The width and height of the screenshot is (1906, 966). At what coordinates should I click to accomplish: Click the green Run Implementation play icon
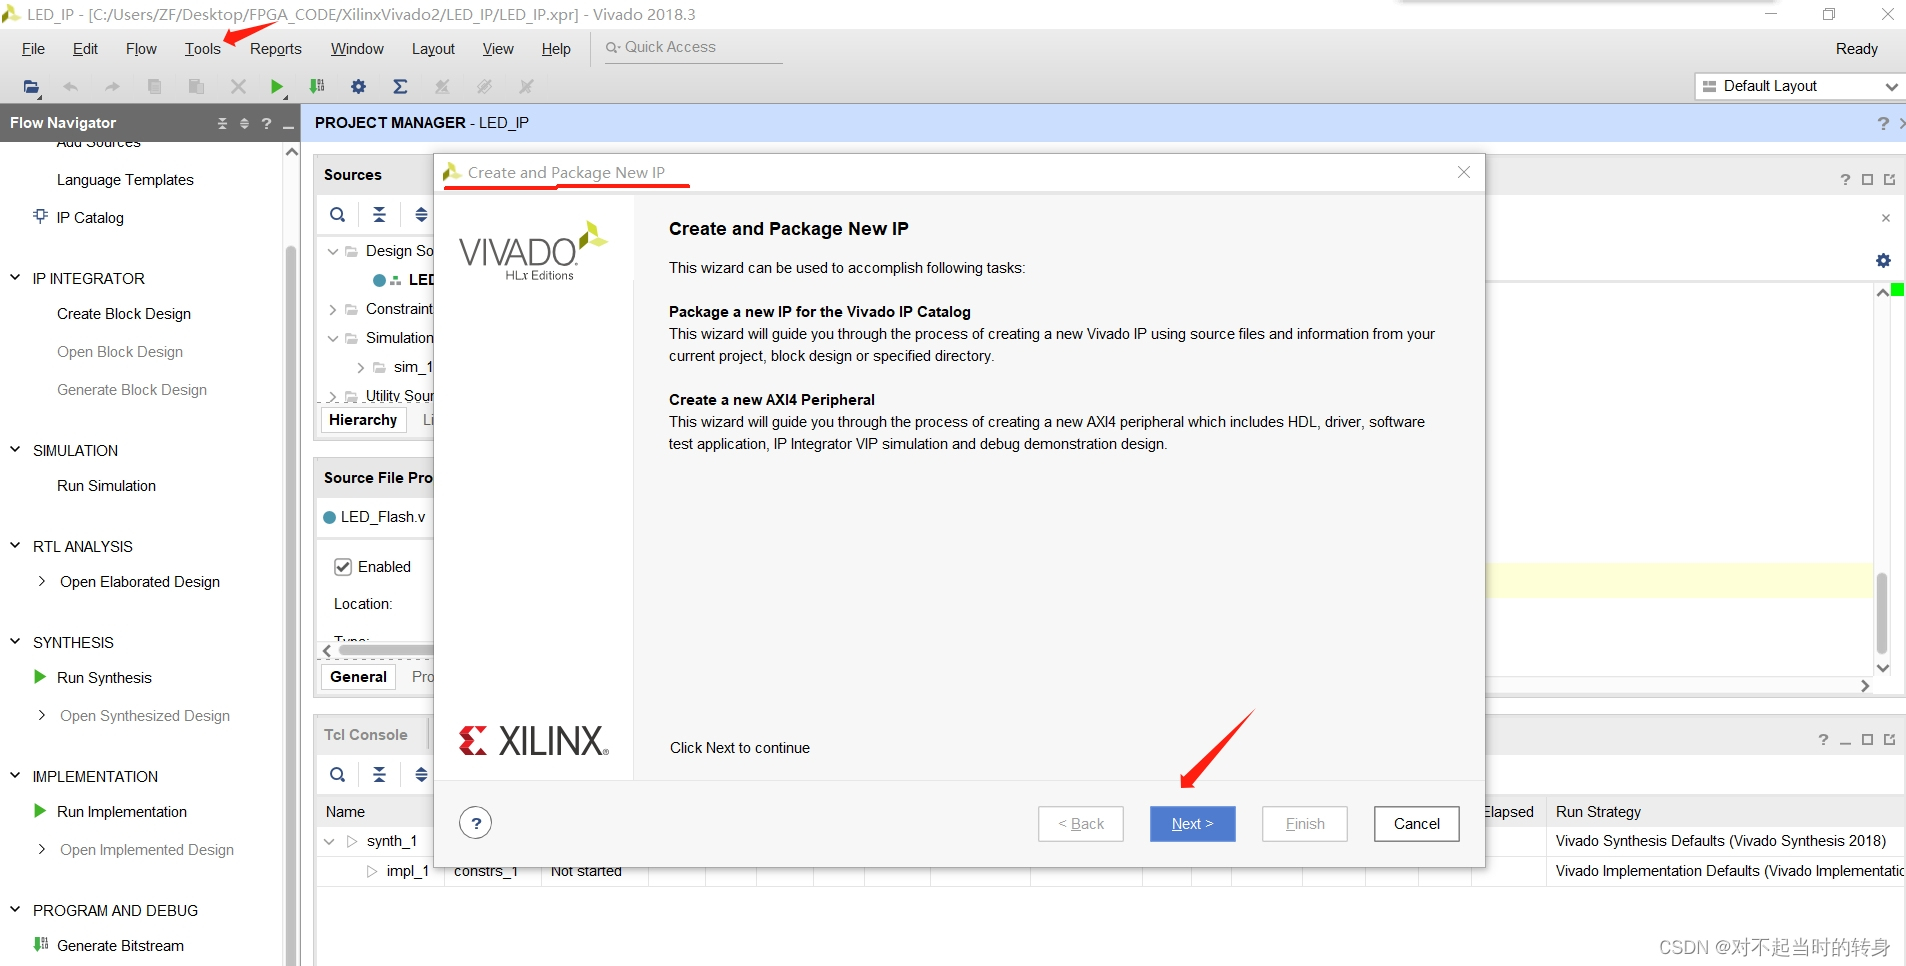tap(40, 811)
